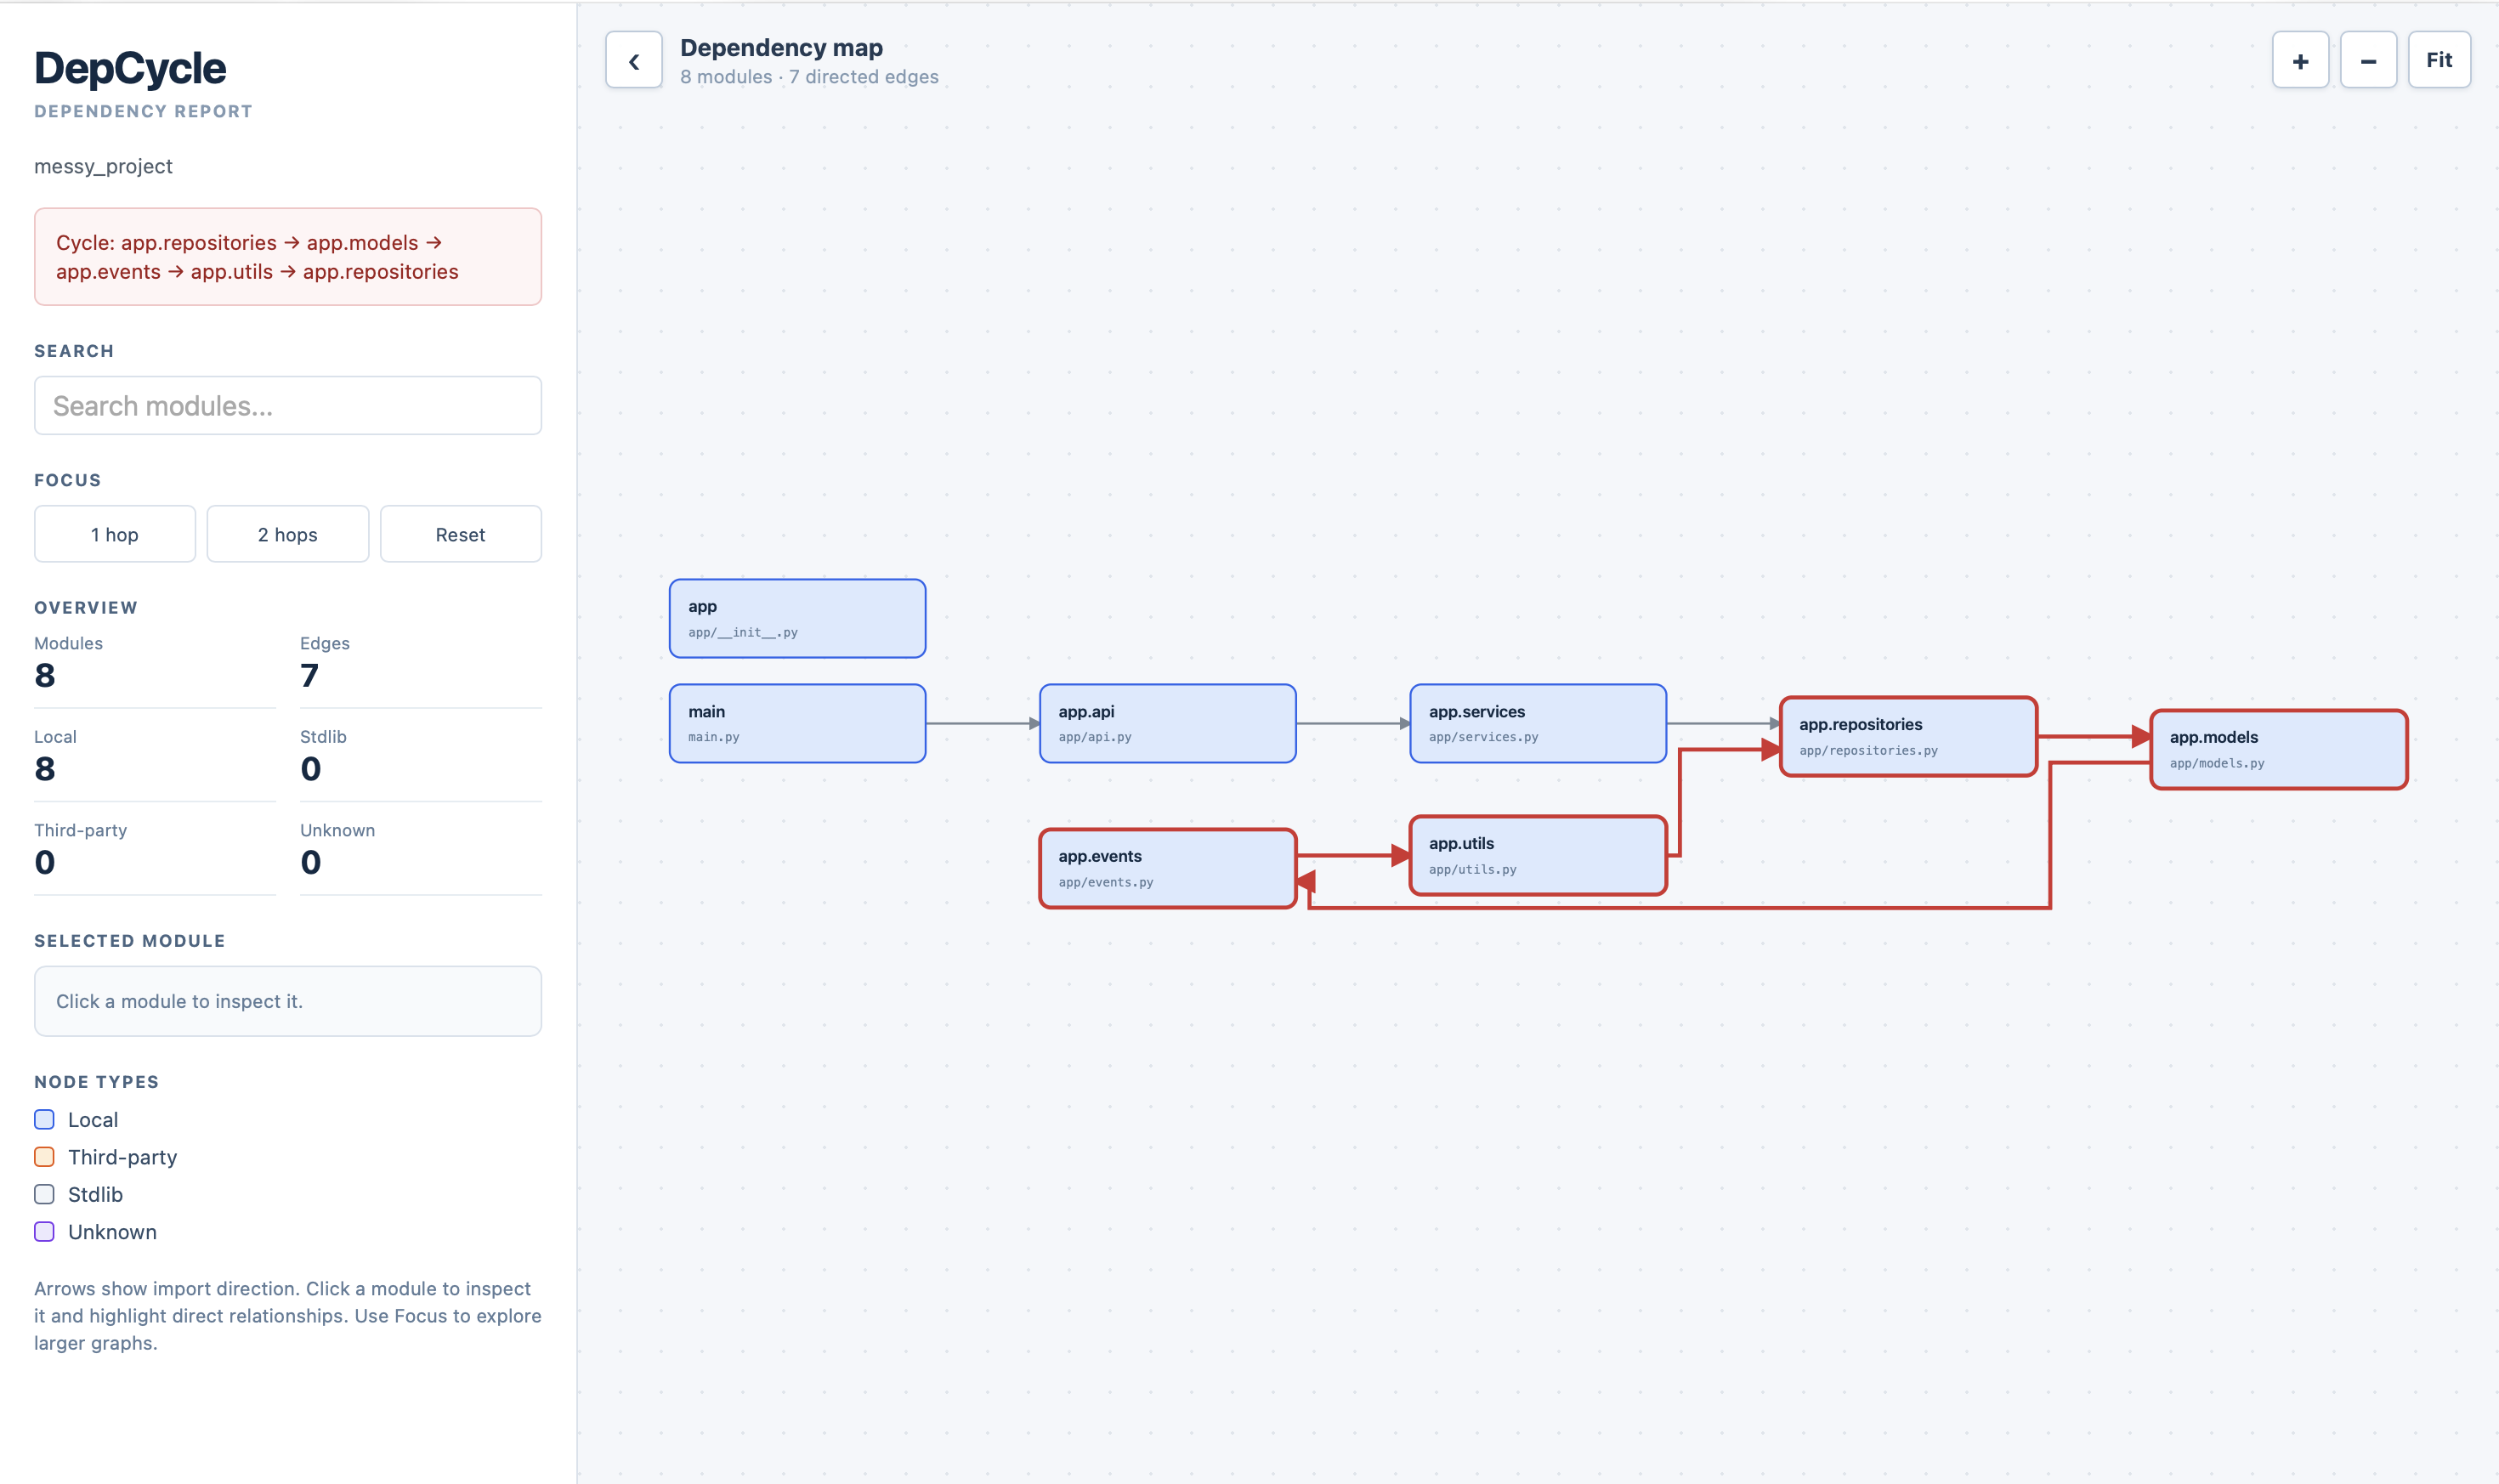Click the Third-party node type swatch
The image size is (2499, 1484).
pos(44,1156)
